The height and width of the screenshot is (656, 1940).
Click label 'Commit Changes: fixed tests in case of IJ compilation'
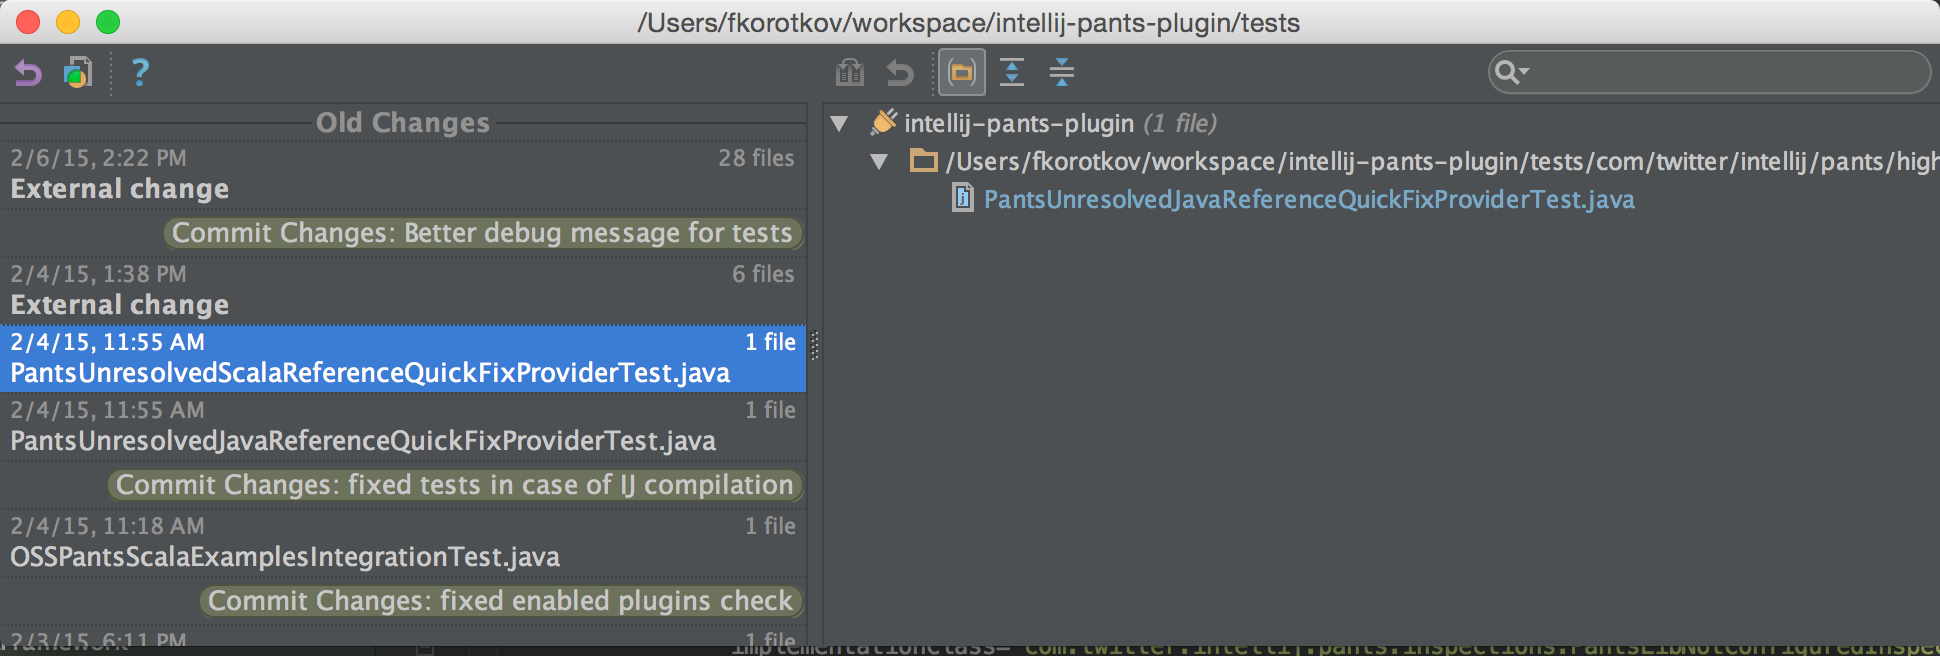[x=455, y=485]
